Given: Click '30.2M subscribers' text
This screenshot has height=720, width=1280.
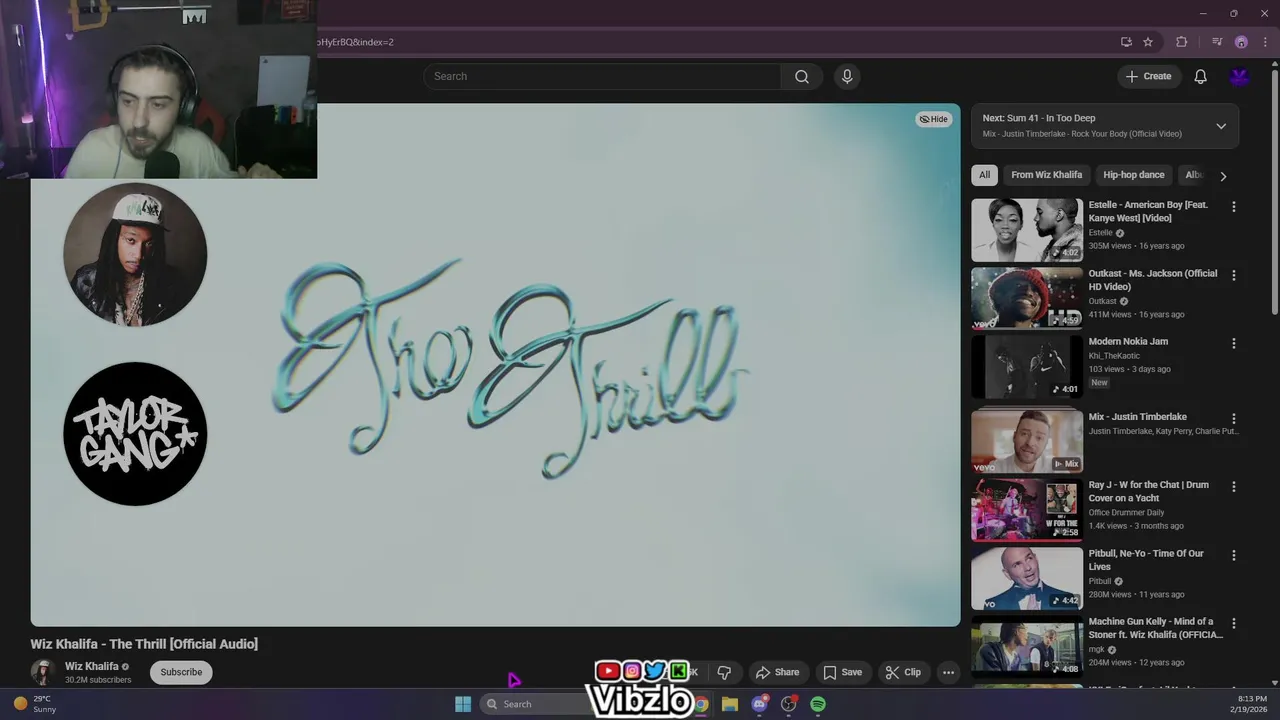Looking at the screenshot, I should (x=98, y=680).
